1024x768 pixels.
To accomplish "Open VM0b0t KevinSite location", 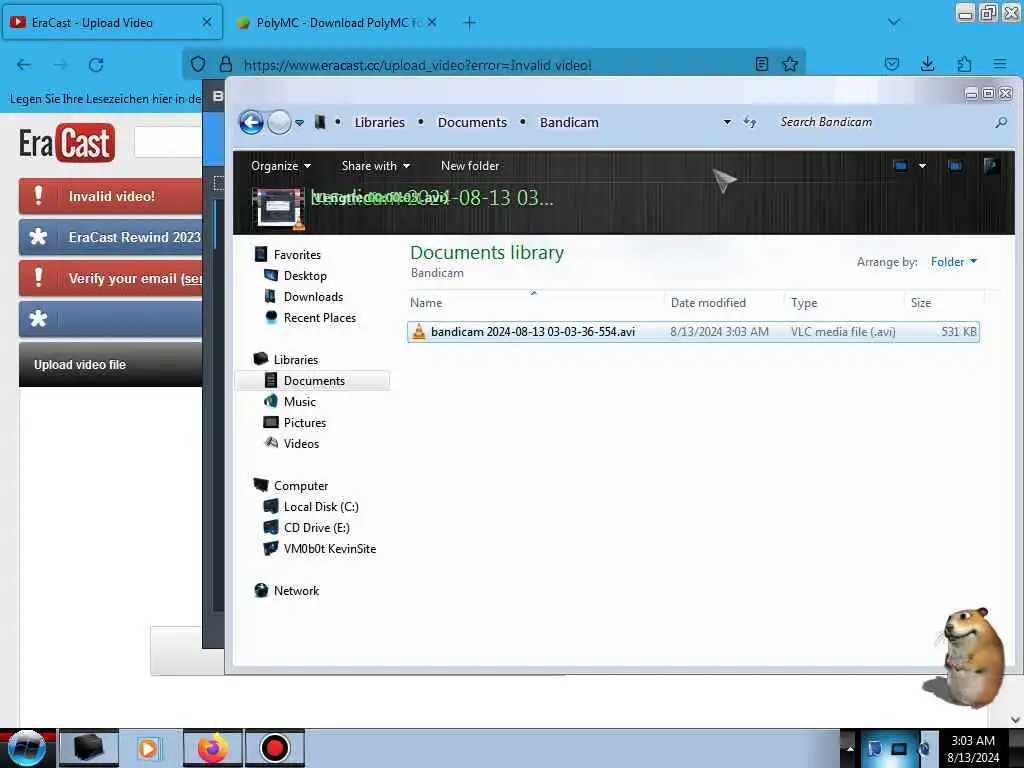I will (330, 549).
